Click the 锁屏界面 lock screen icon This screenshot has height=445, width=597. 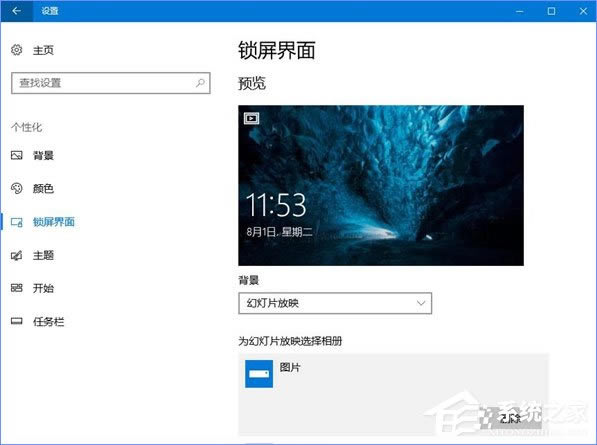(16, 222)
